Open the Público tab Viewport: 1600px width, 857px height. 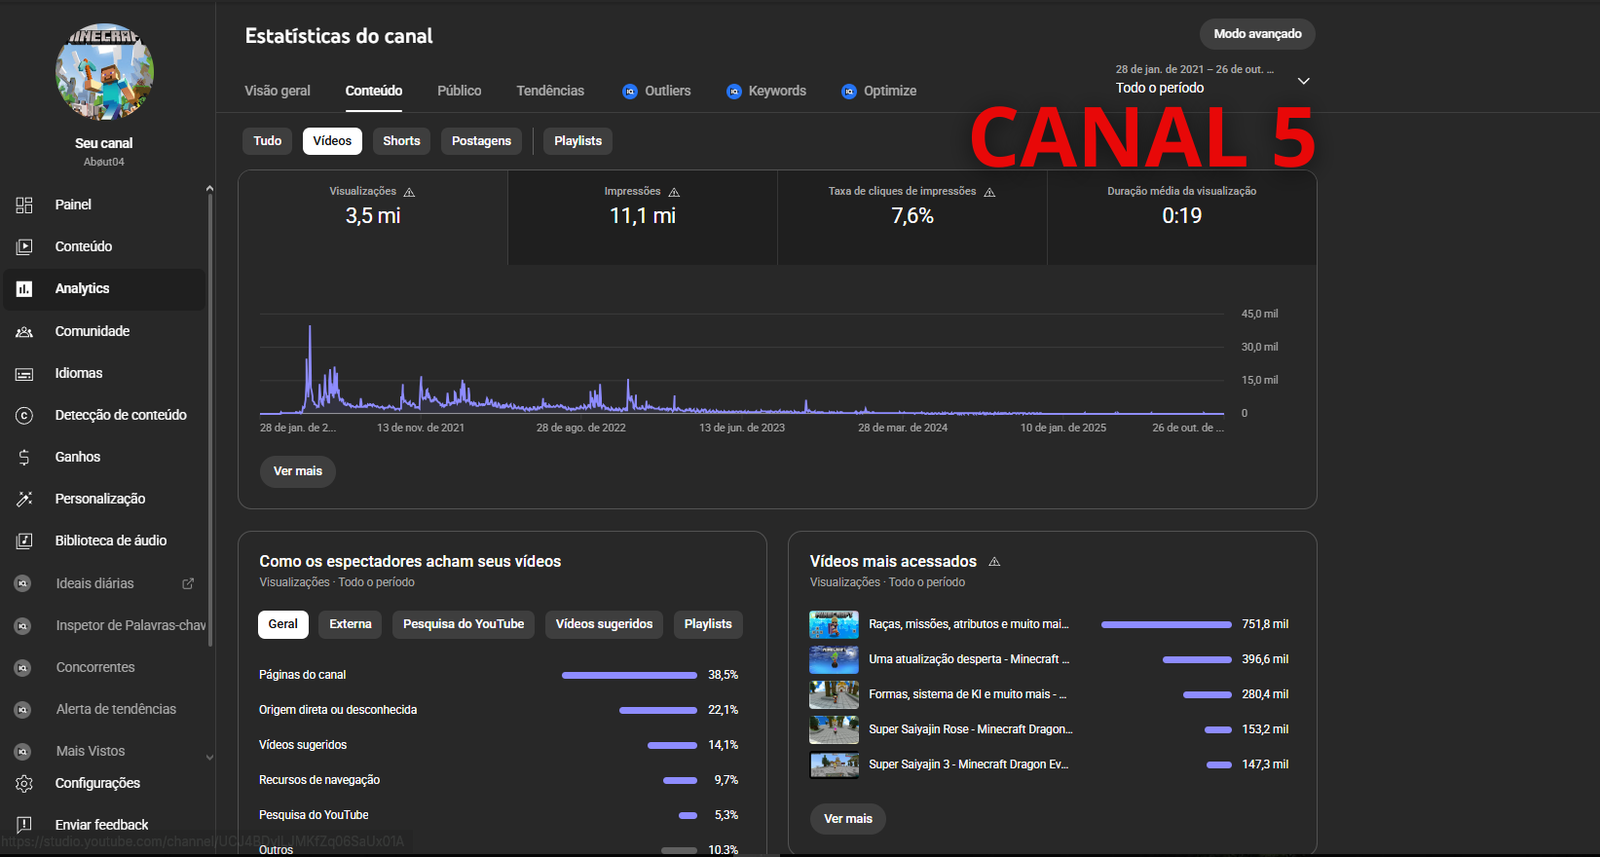[459, 91]
